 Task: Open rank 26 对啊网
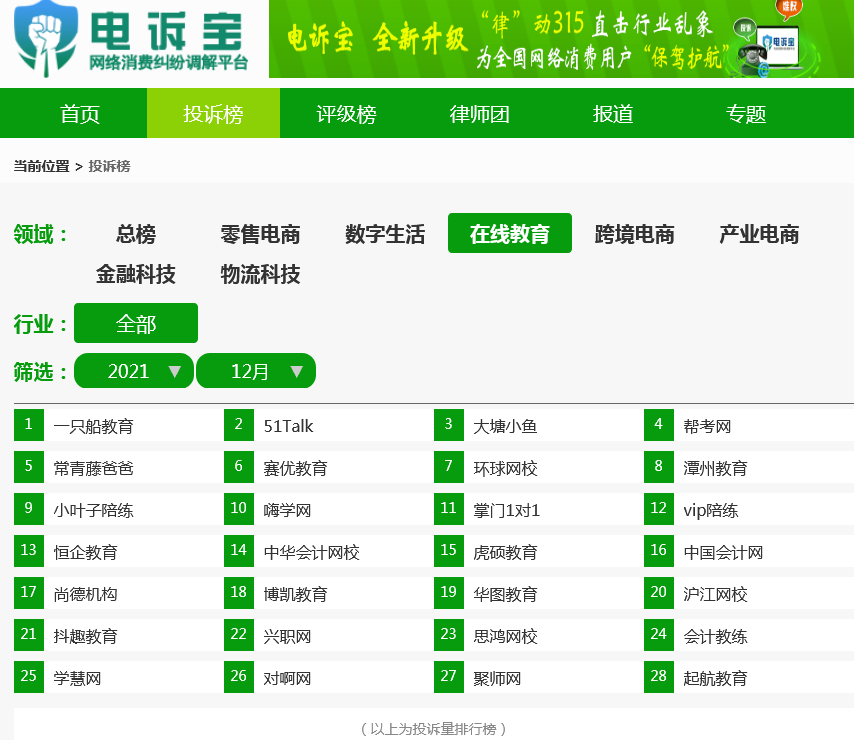click(288, 678)
